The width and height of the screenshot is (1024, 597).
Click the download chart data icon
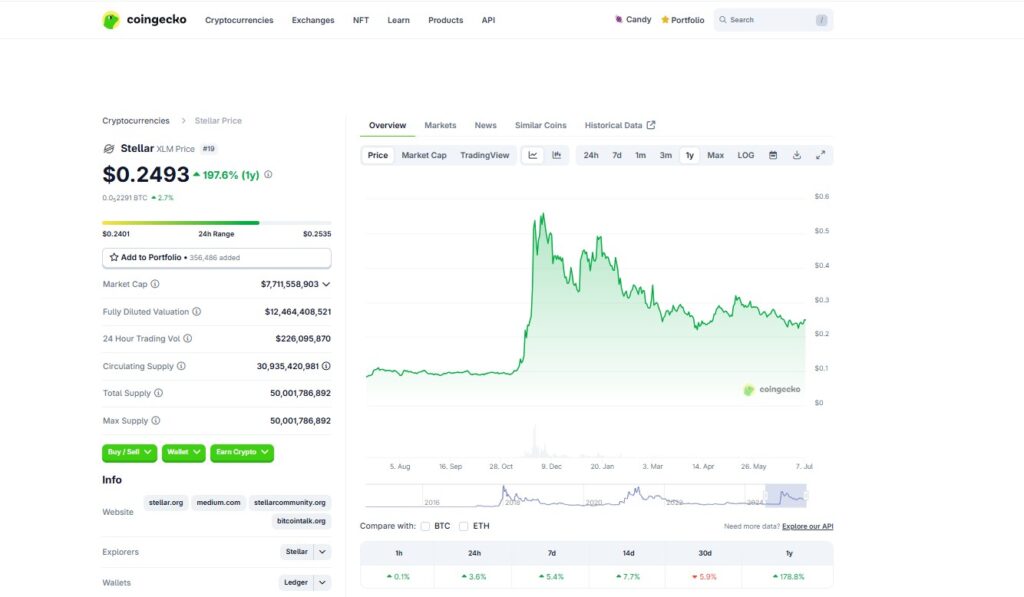797,155
